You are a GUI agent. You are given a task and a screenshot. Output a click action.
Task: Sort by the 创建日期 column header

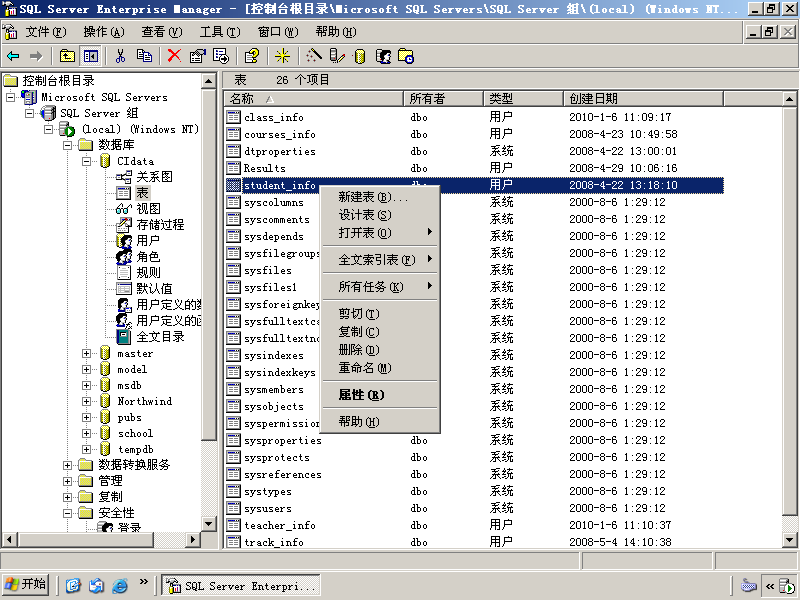click(x=643, y=98)
